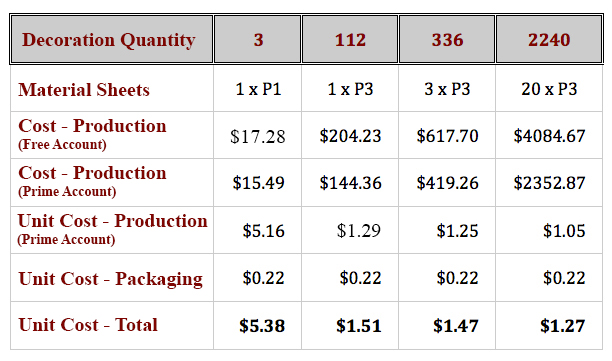Click the $617.70 free account cost

447,136
